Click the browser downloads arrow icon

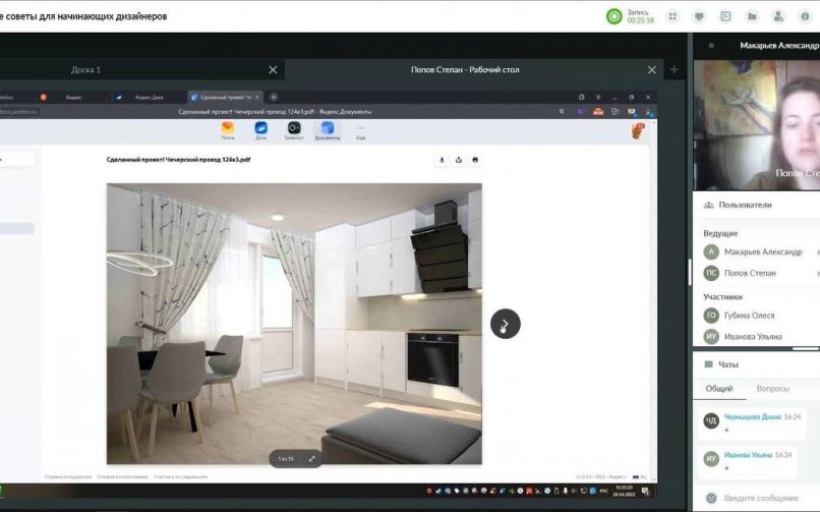click(x=649, y=111)
